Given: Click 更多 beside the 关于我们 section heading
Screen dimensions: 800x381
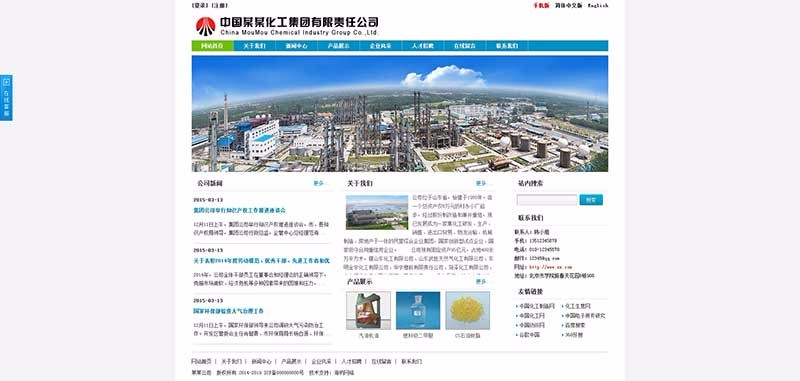Looking at the screenshot, I should 481,183.
